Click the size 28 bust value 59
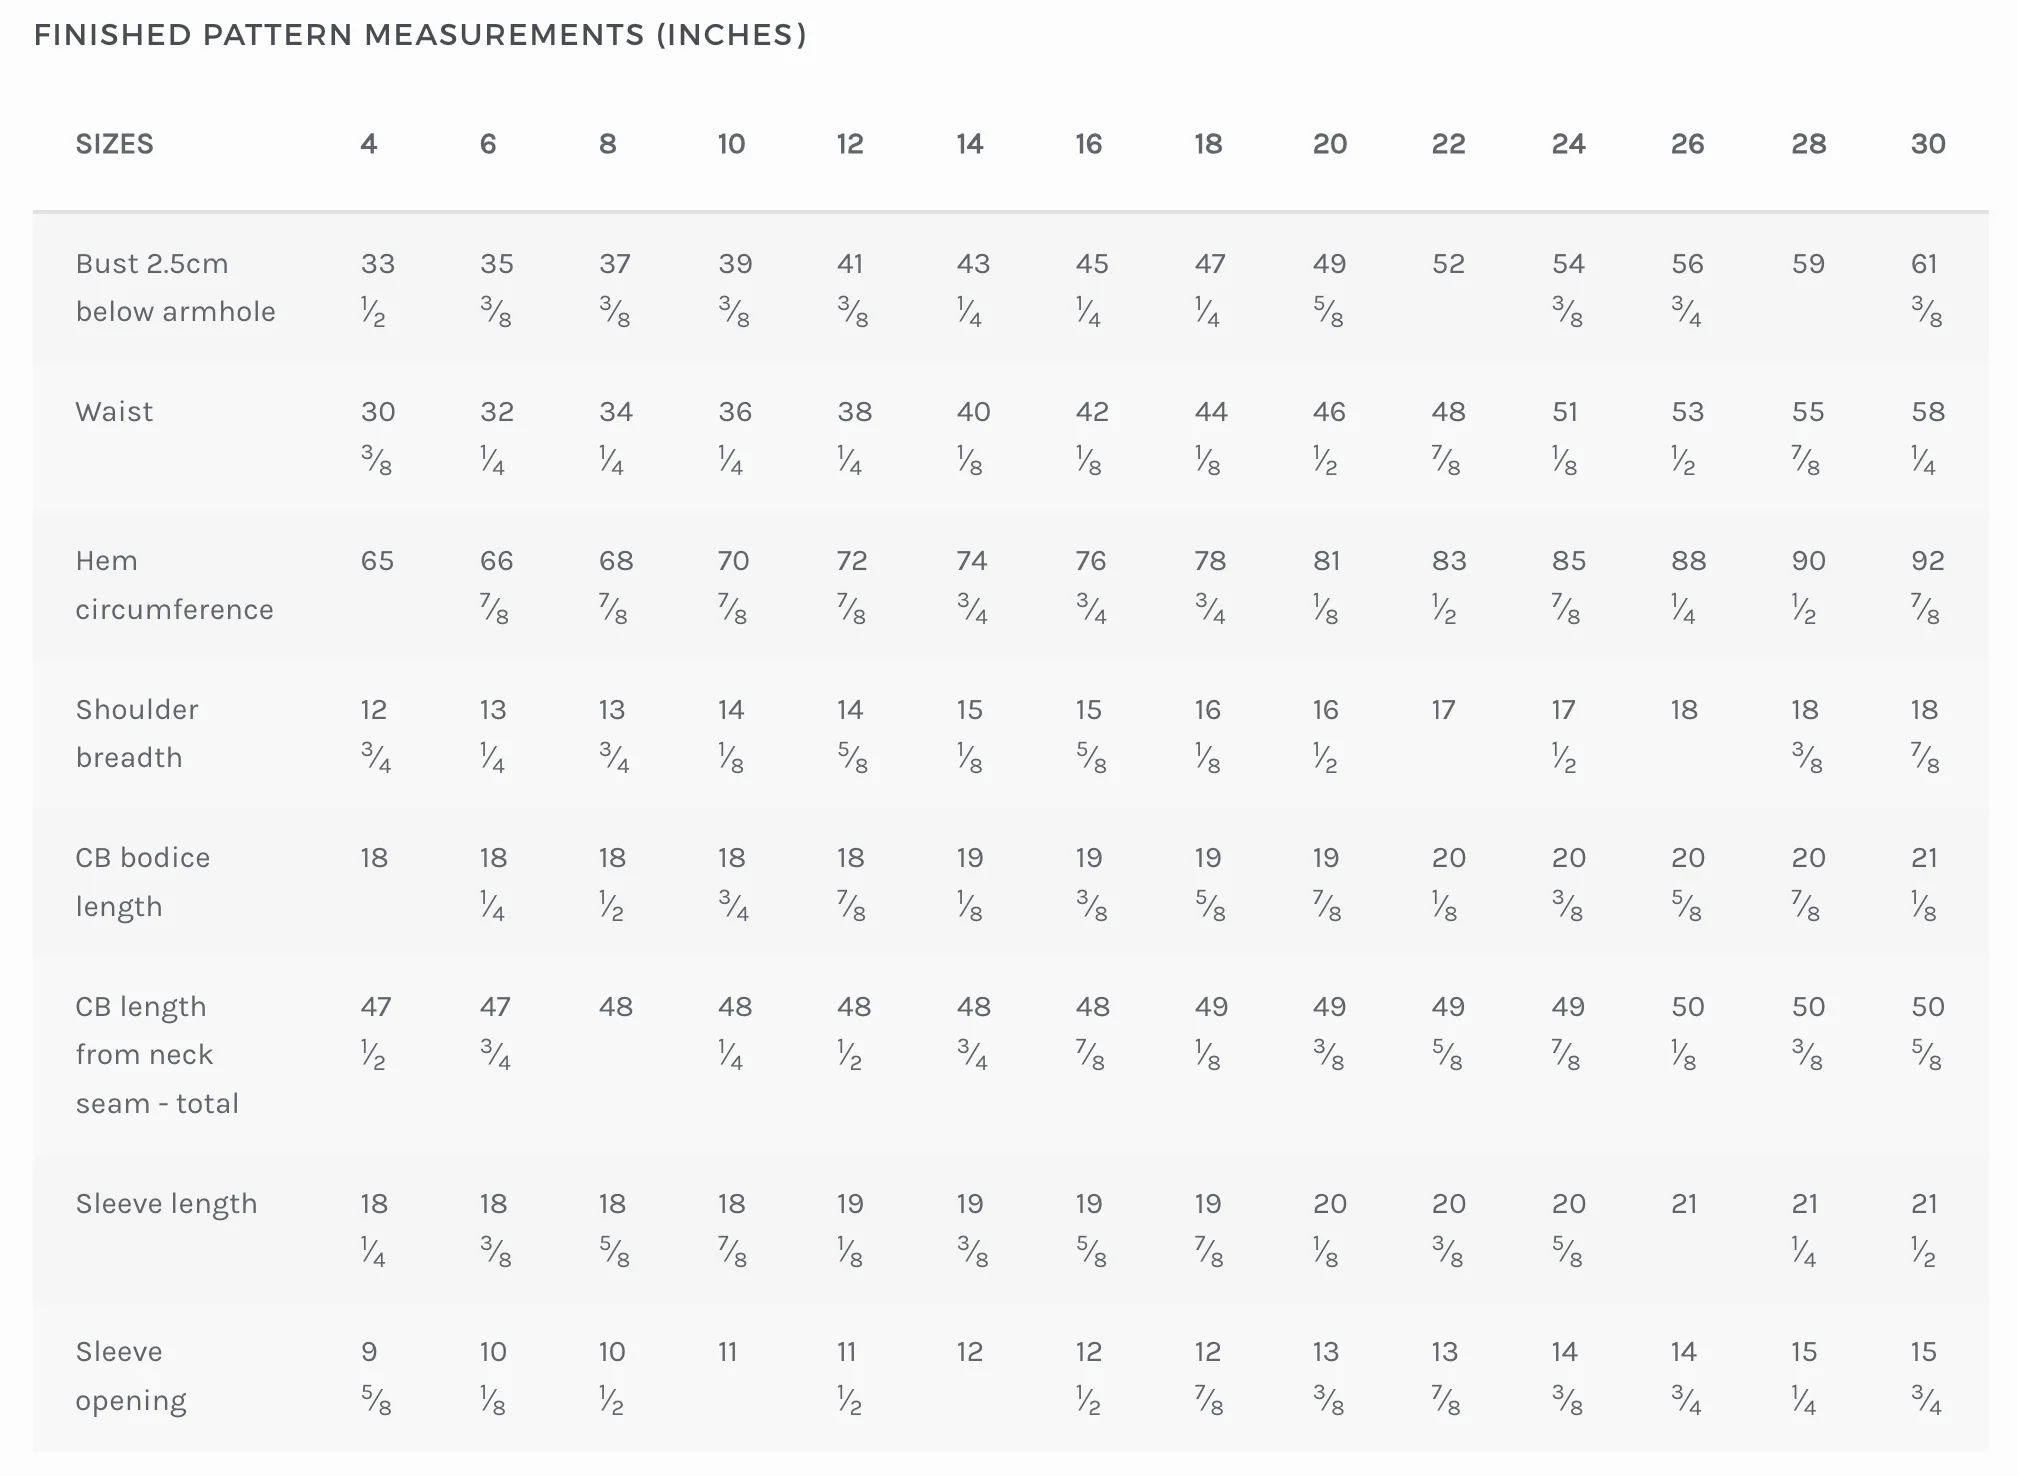The width and height of the screenshot is (2018, 1476). 1808,264
